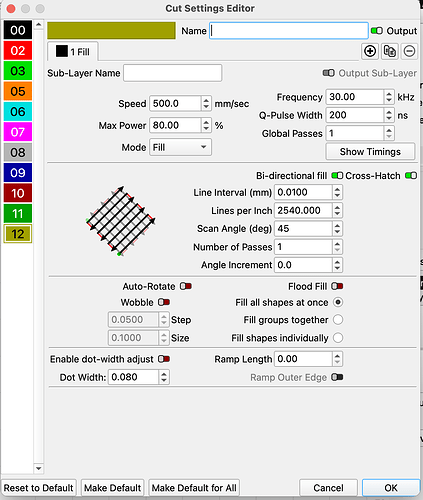This screenshot has height=500, width=423.
Task: Enable Auto-Rotate switch
Action: 186,286
